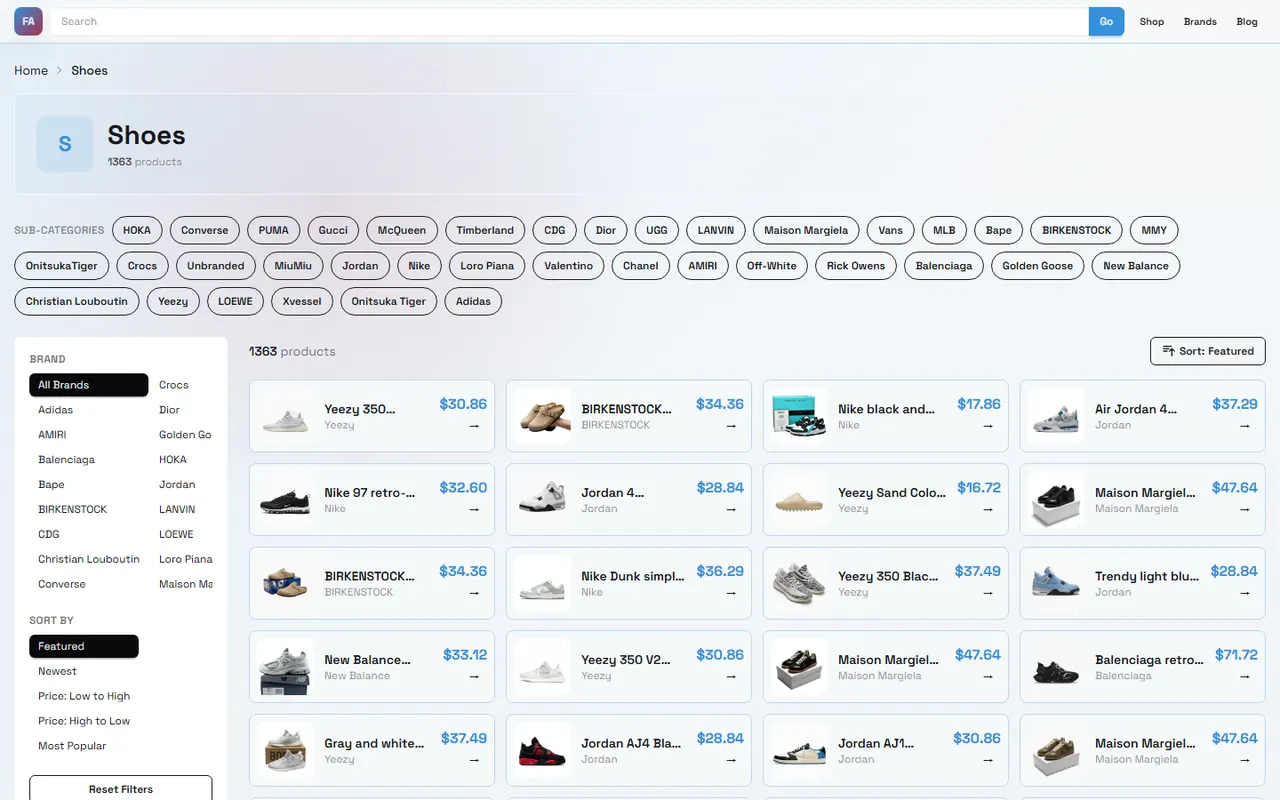The width and height of the screenshot is (1280, 800).
Task: Select Converse sub-category chip
Action: tap(205, 230)
